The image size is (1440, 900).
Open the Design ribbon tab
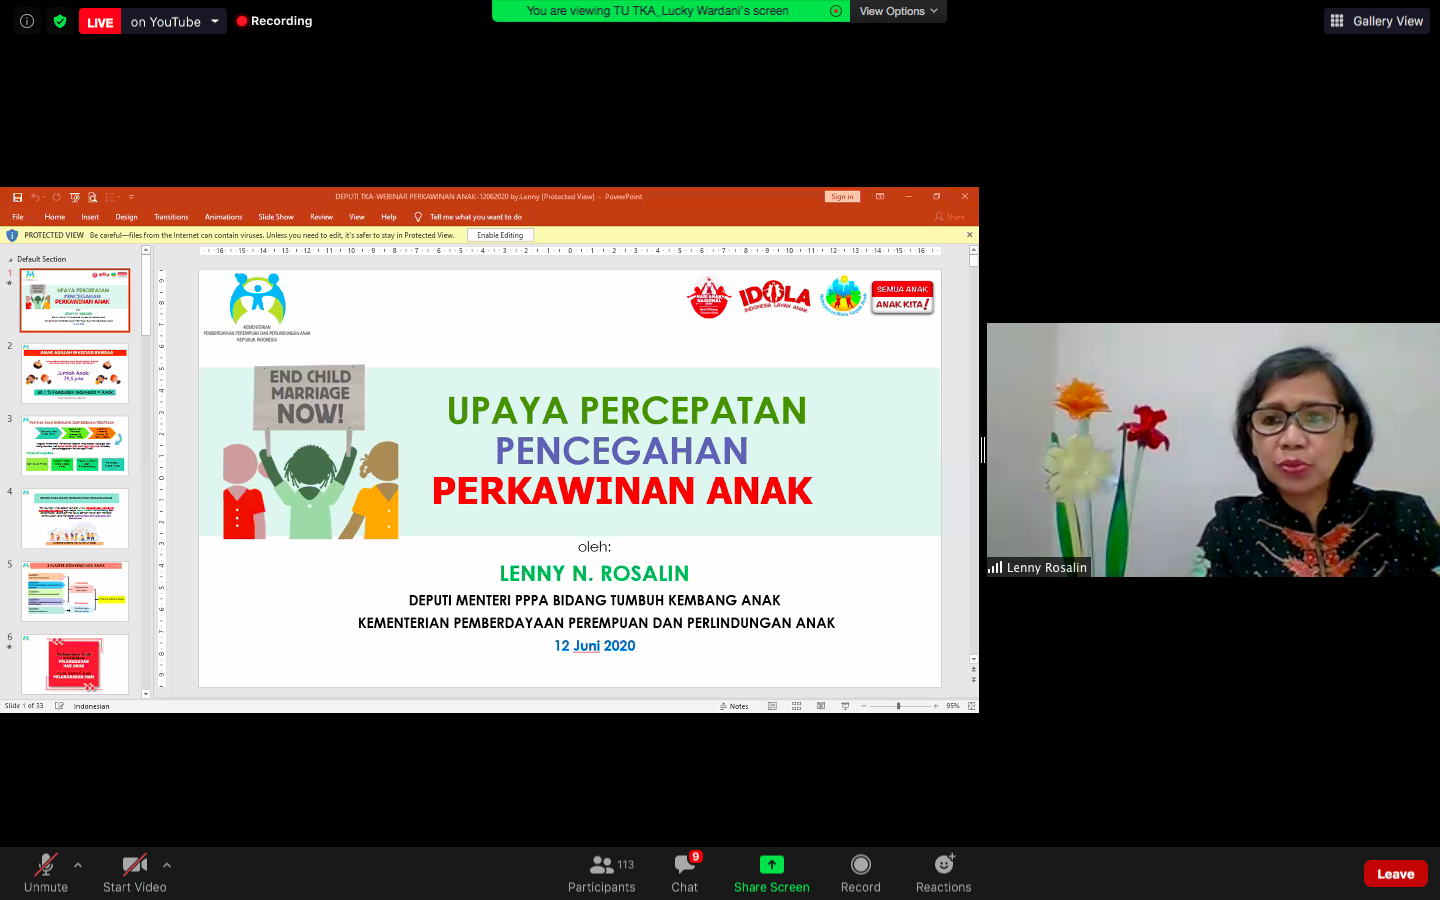click(x=126, y=217)
